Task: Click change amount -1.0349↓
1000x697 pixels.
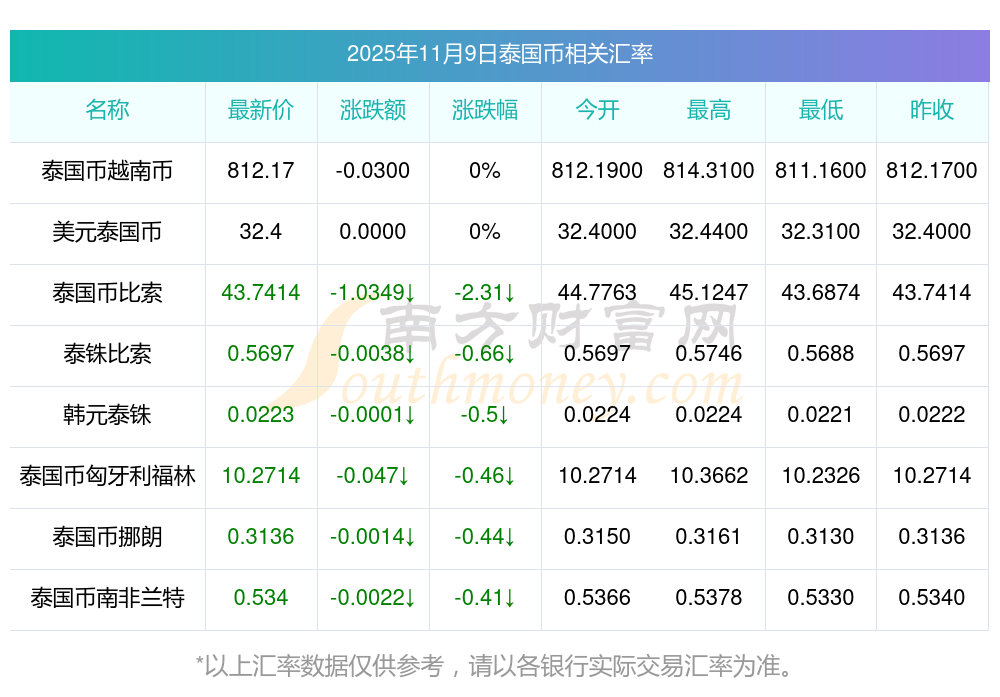Action: pos(372,293)
